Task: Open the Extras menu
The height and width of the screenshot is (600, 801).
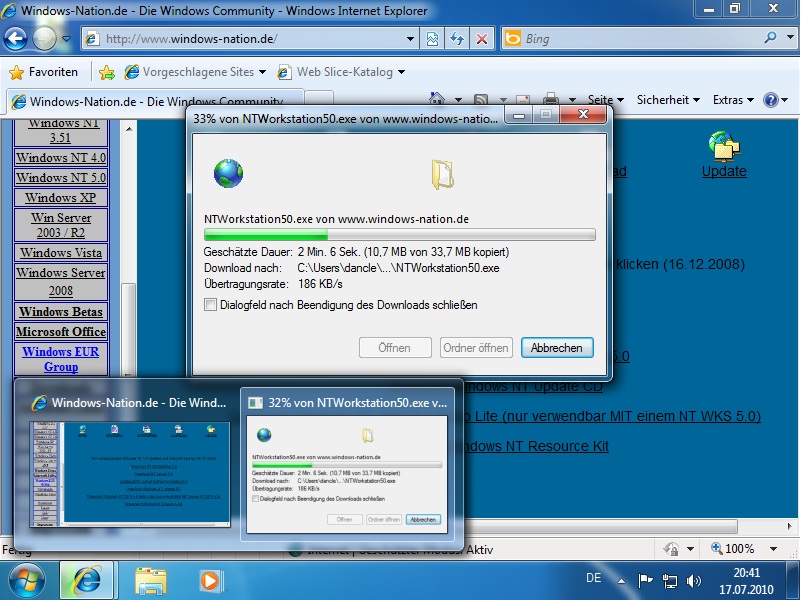Action: [x=733, y=100]
